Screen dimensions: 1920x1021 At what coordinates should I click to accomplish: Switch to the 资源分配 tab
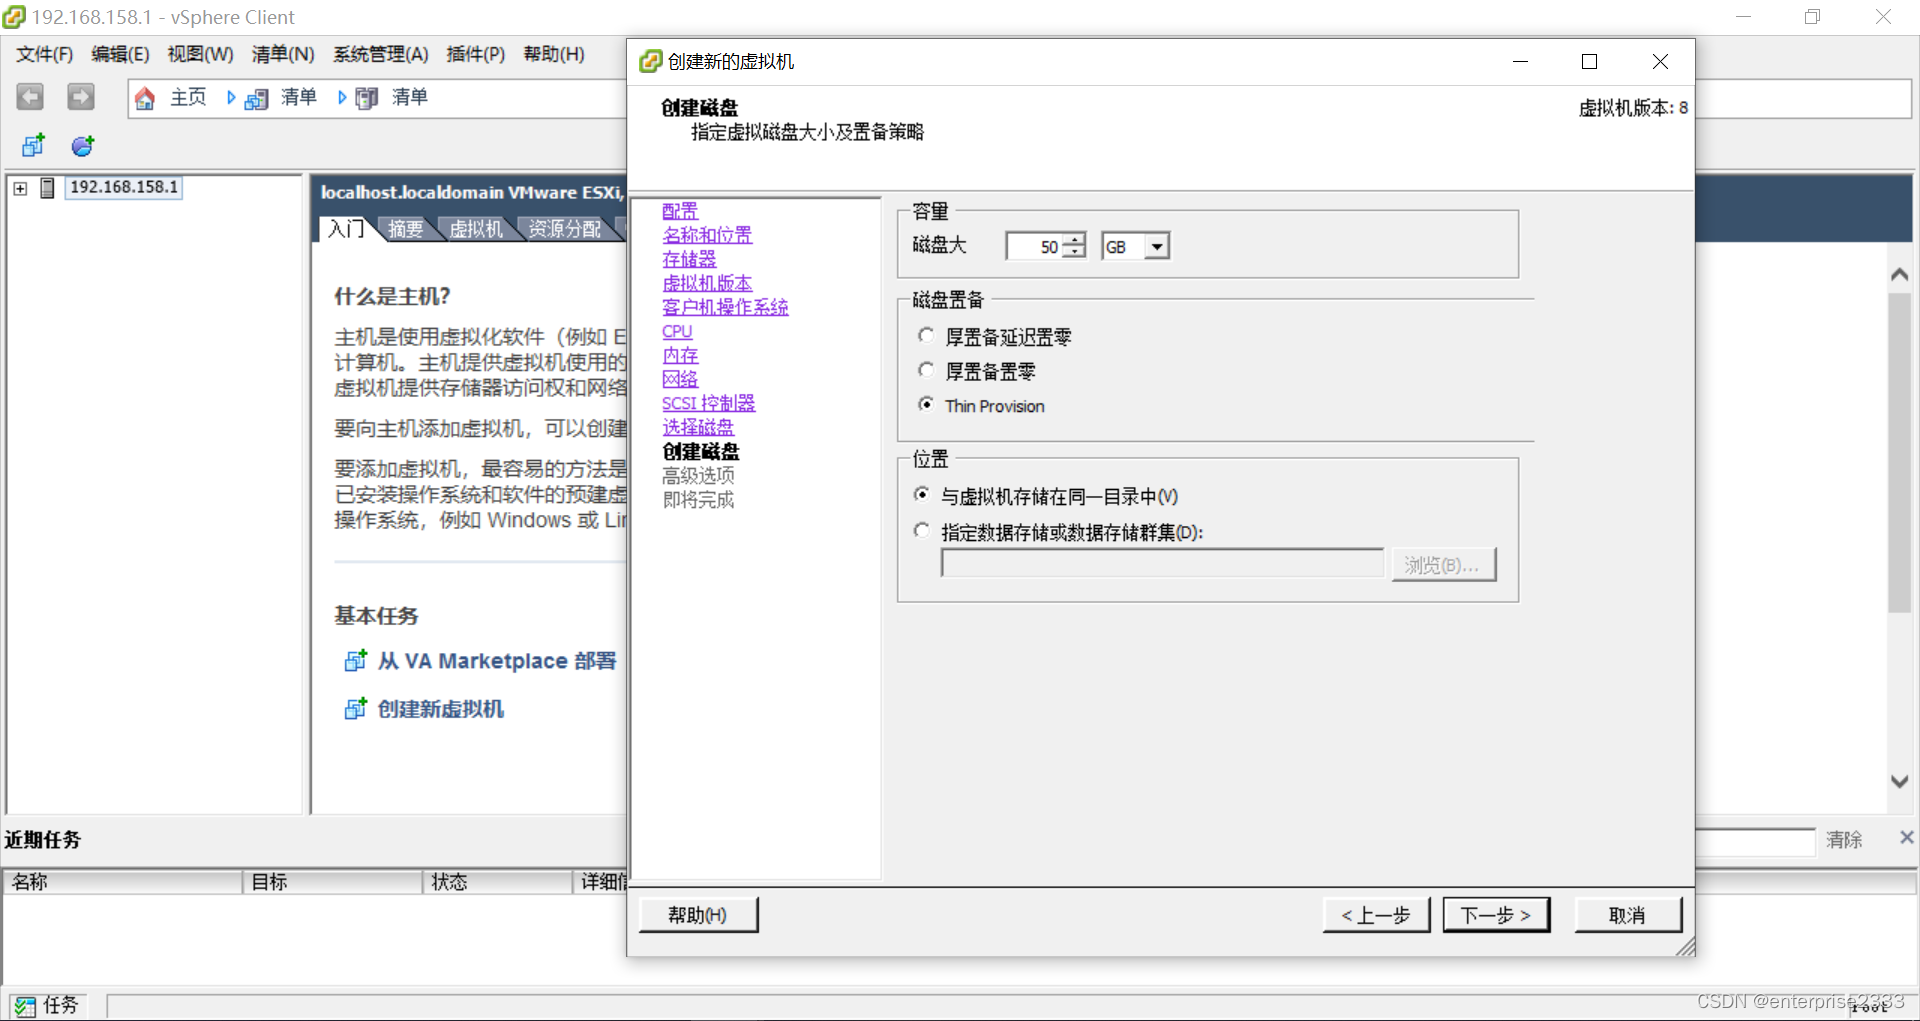coord(564,228)
